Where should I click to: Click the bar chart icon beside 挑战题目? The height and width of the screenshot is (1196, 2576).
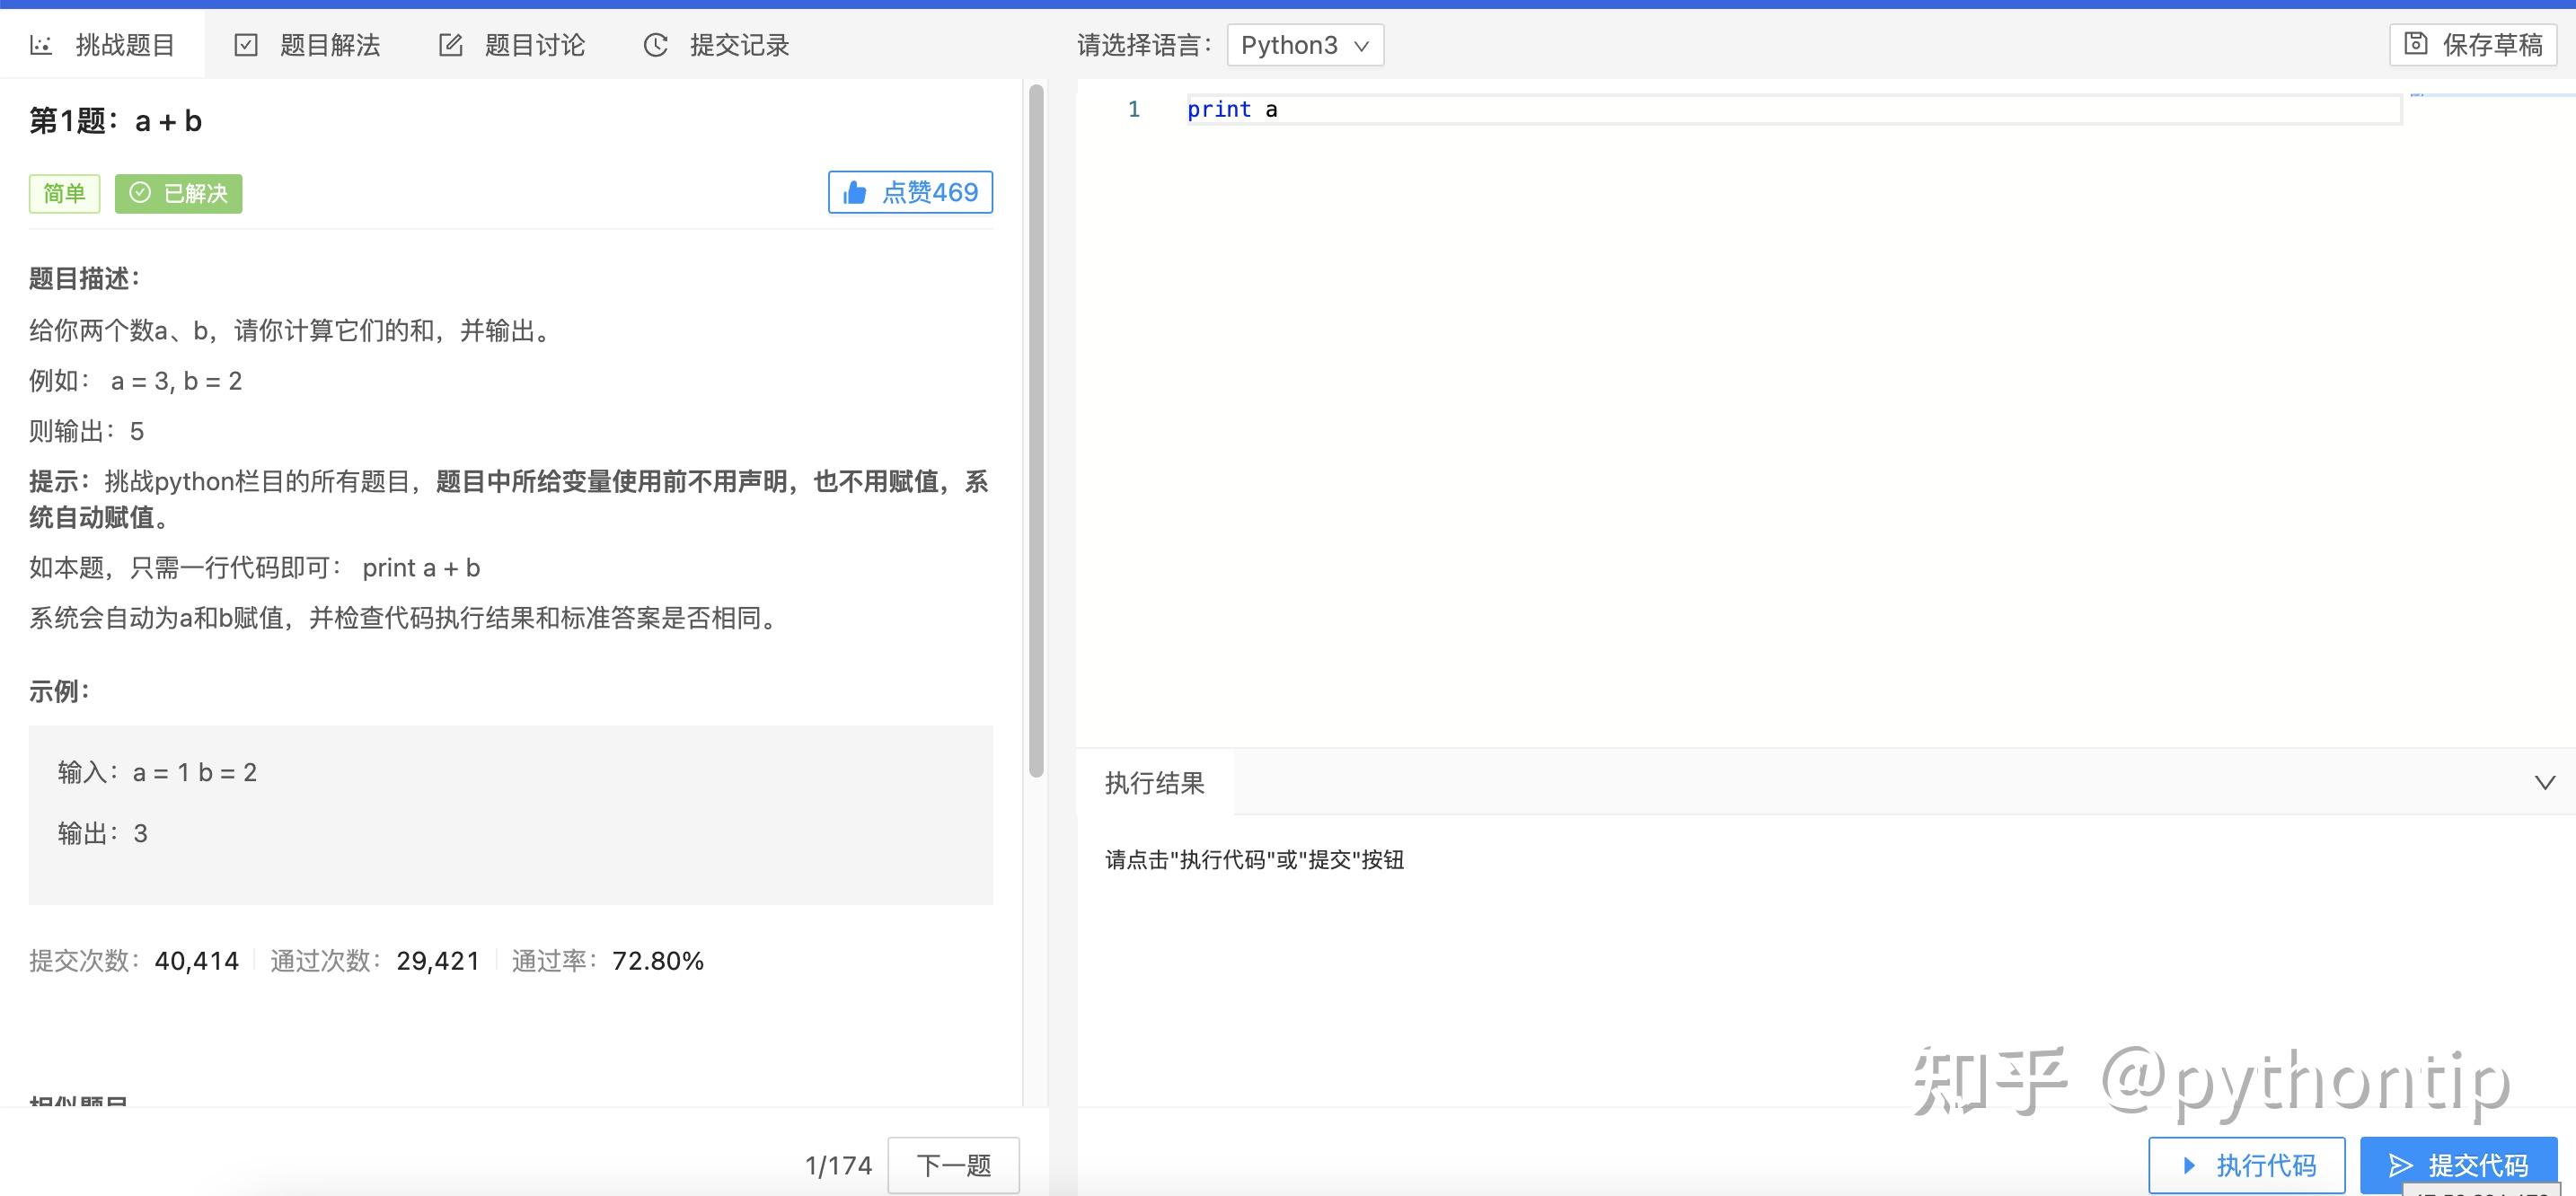[42, 44]
